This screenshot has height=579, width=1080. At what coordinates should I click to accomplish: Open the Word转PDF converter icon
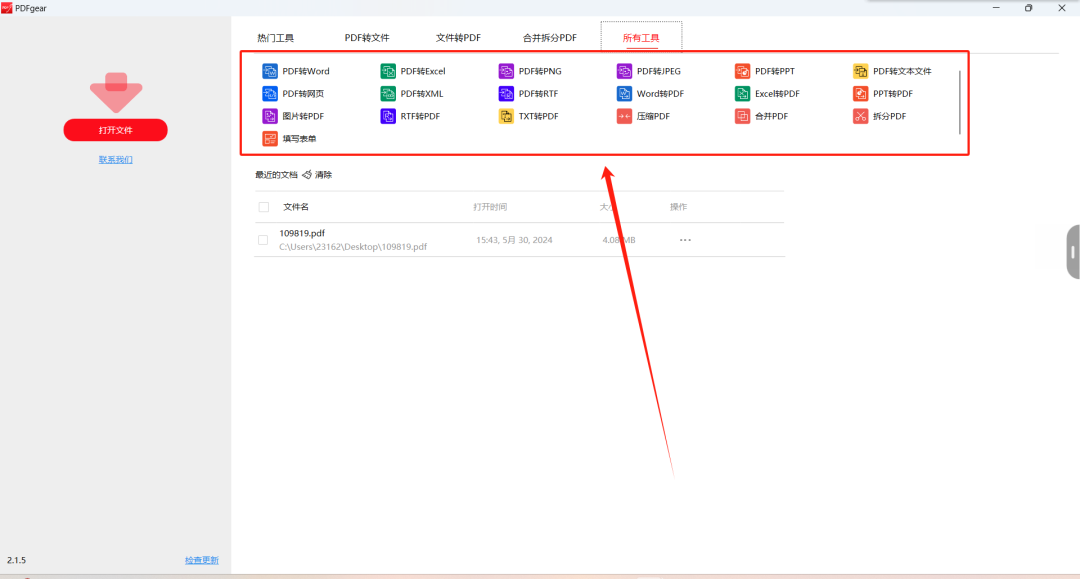[624, 94]
